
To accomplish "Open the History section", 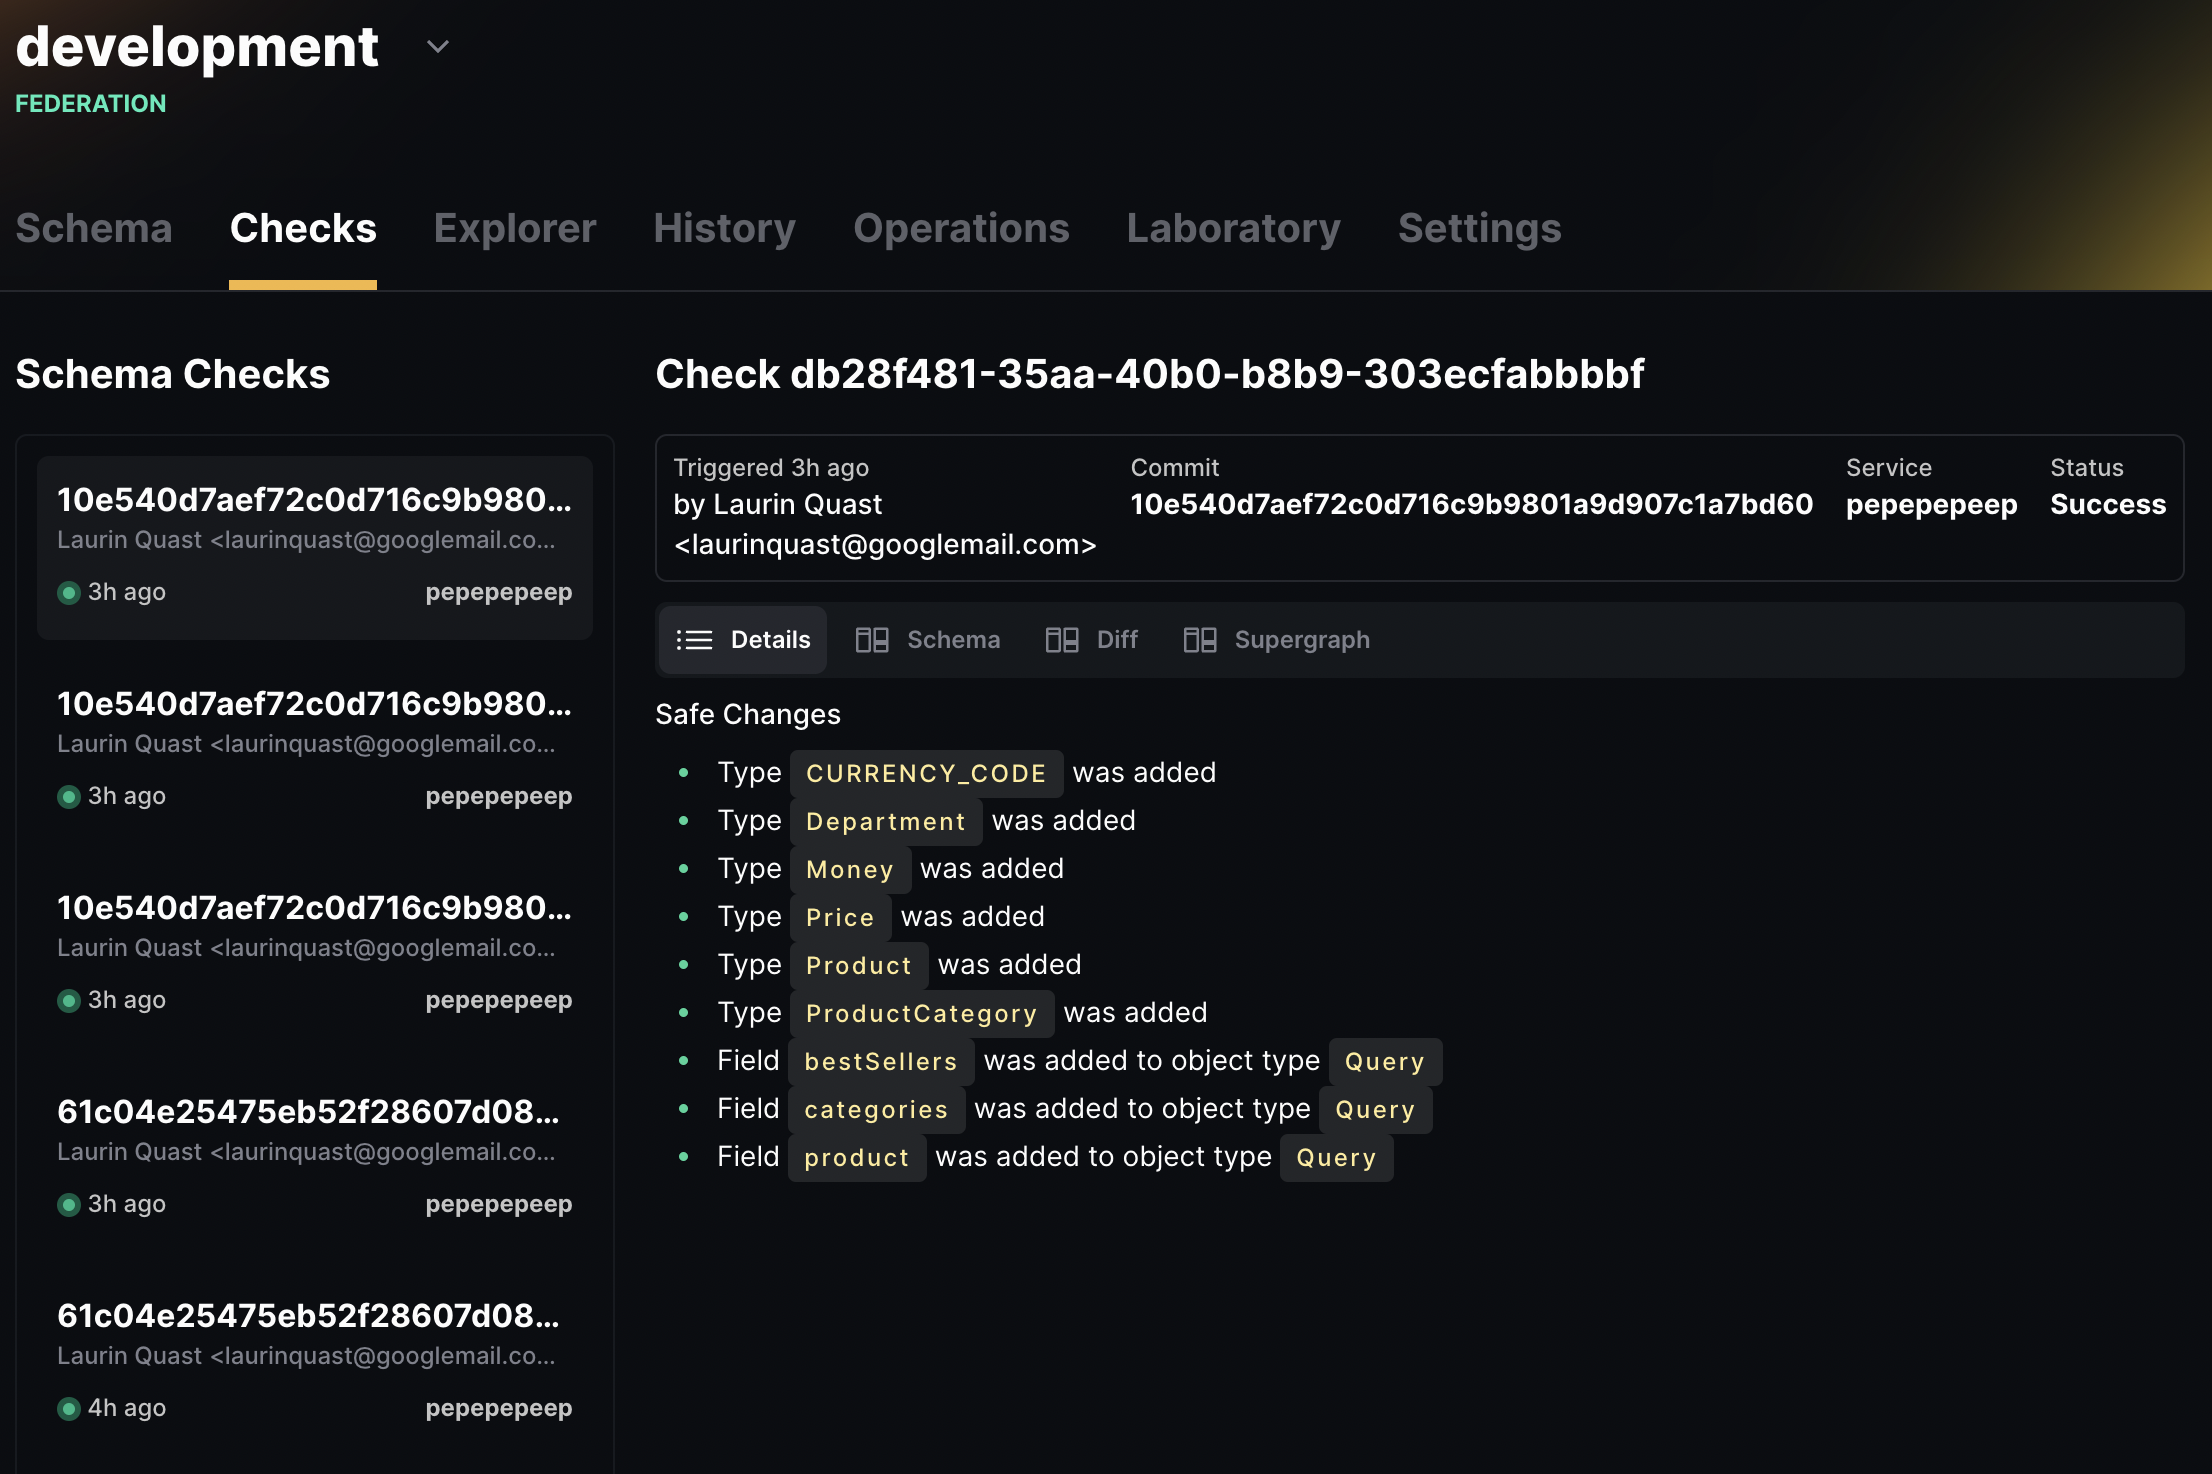I will 724,228.
